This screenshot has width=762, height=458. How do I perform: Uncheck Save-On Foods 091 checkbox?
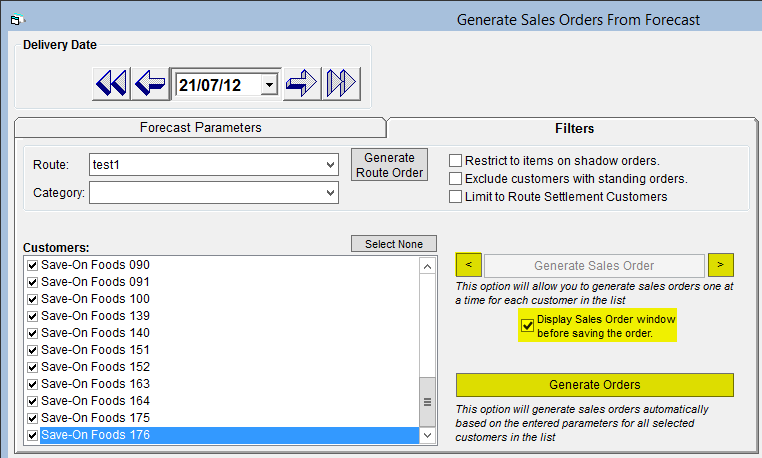(33, 282)
